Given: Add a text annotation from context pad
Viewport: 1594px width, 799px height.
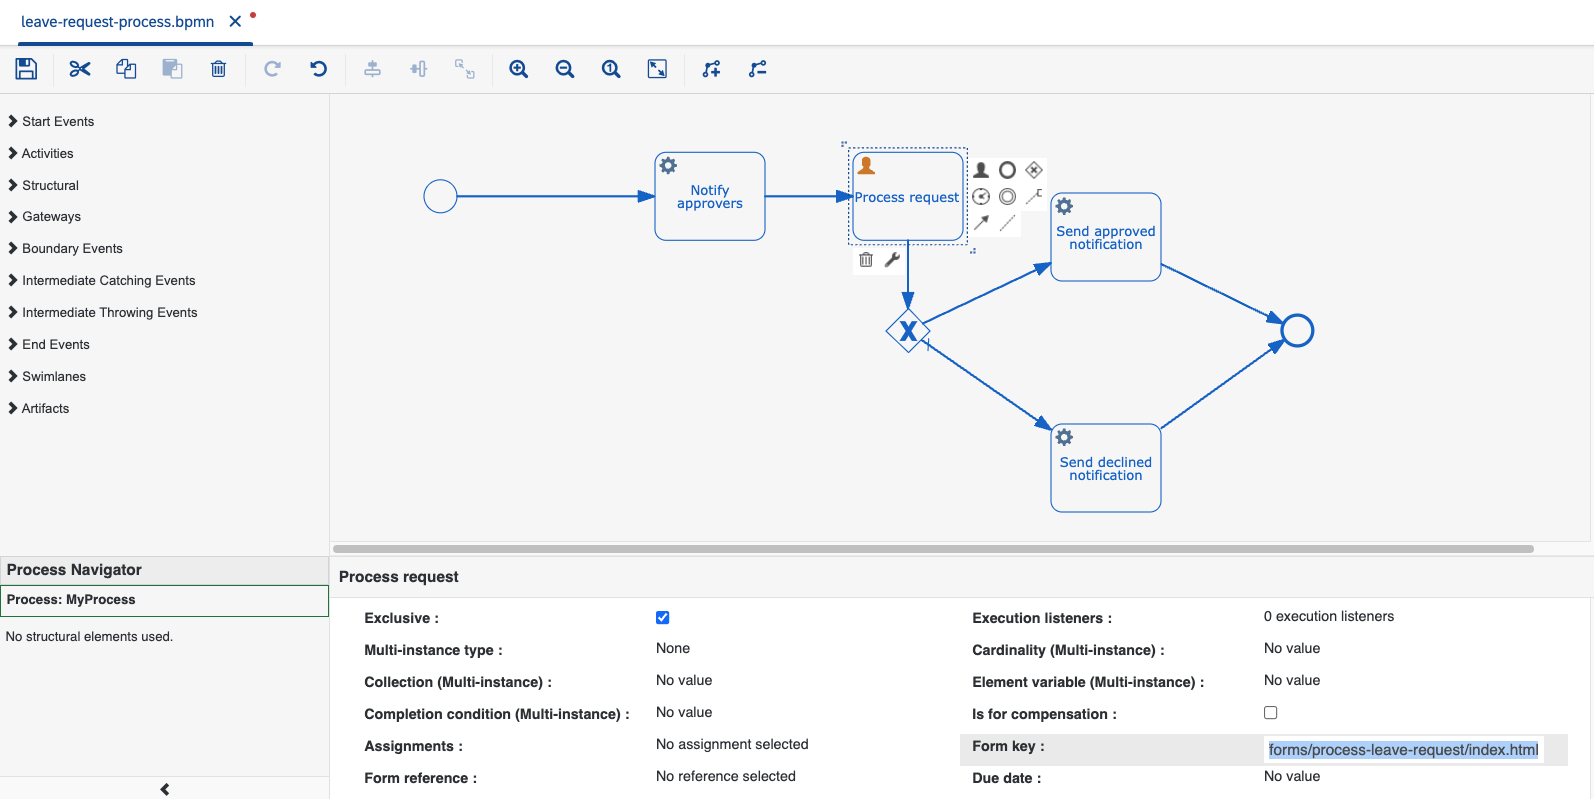Looking at the screenshot, I should (1034, 197).
